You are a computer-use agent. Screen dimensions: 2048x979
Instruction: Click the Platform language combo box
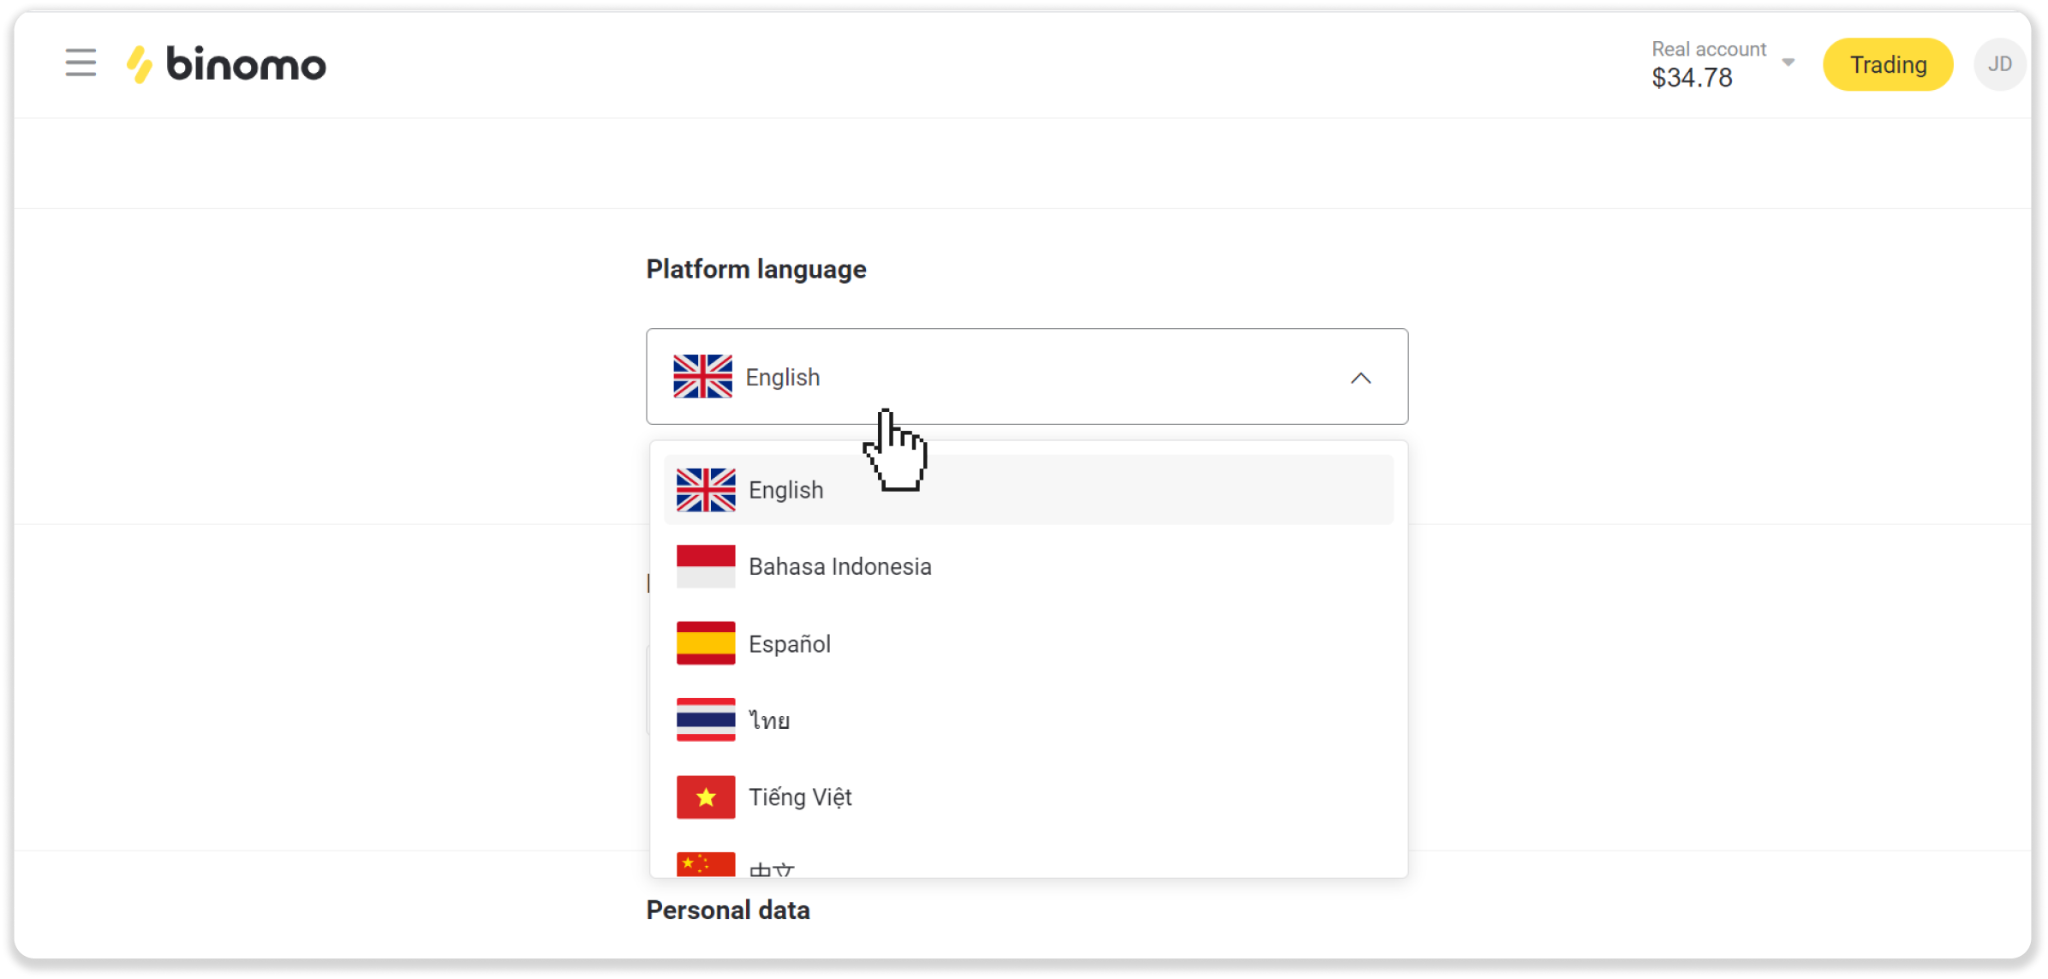[x=1026, y=377]
